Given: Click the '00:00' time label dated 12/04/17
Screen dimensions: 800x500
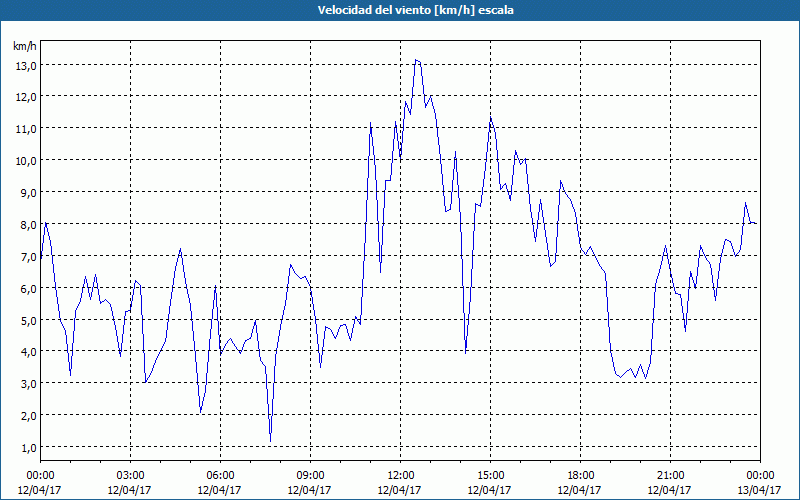Looking at the screenshot, I should (x=40, y=476).
